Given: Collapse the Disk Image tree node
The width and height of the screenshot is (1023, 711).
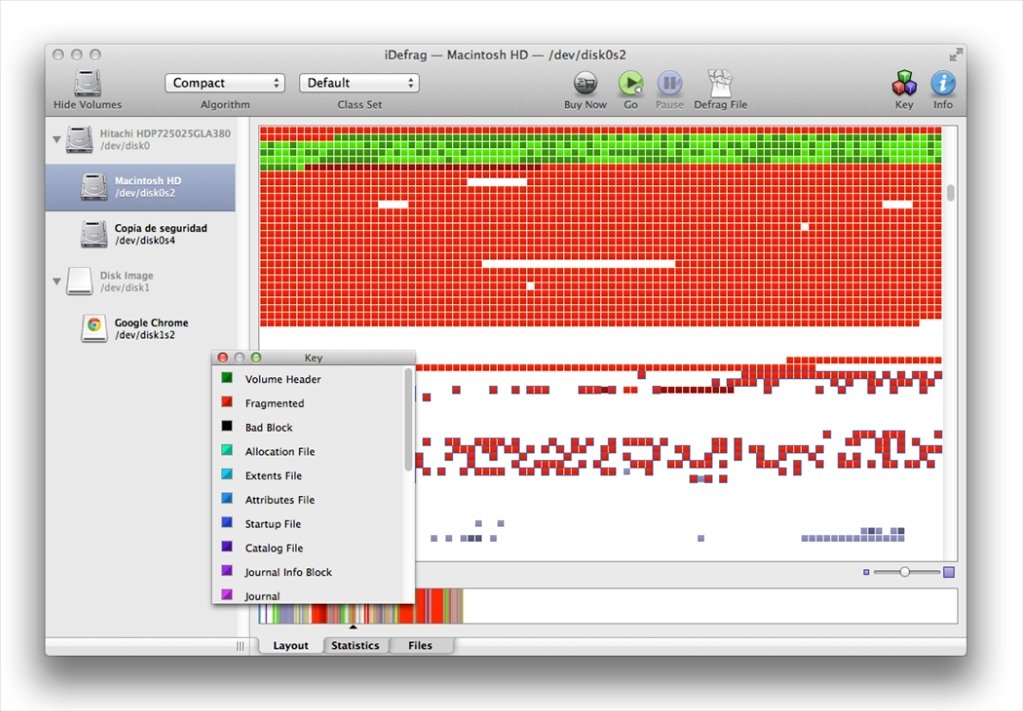Looking at the screenshot, I should click(x=57, y=281).
